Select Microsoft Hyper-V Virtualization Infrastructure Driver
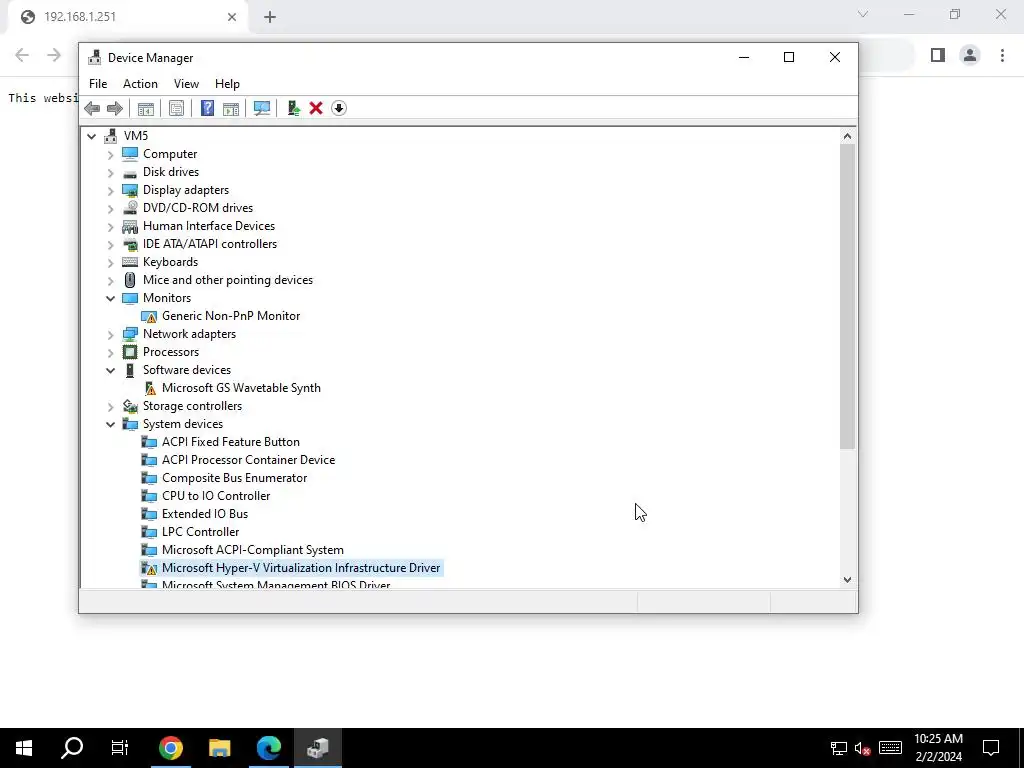Image resolution: width=1024 pixels, height=768 pixels. click(301, 568)
